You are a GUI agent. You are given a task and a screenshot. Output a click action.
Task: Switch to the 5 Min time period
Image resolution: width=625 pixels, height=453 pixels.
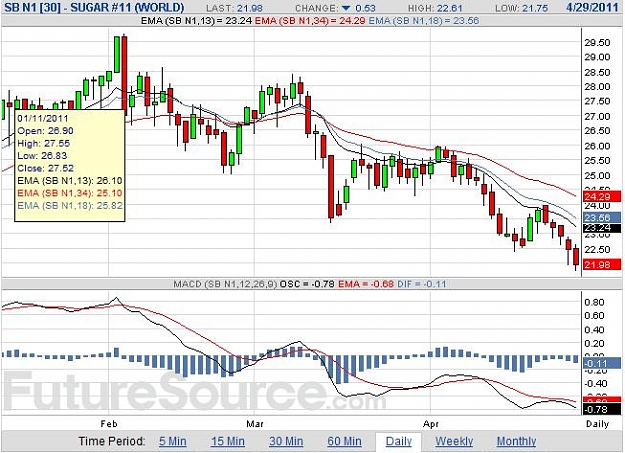tap(173, 441)
